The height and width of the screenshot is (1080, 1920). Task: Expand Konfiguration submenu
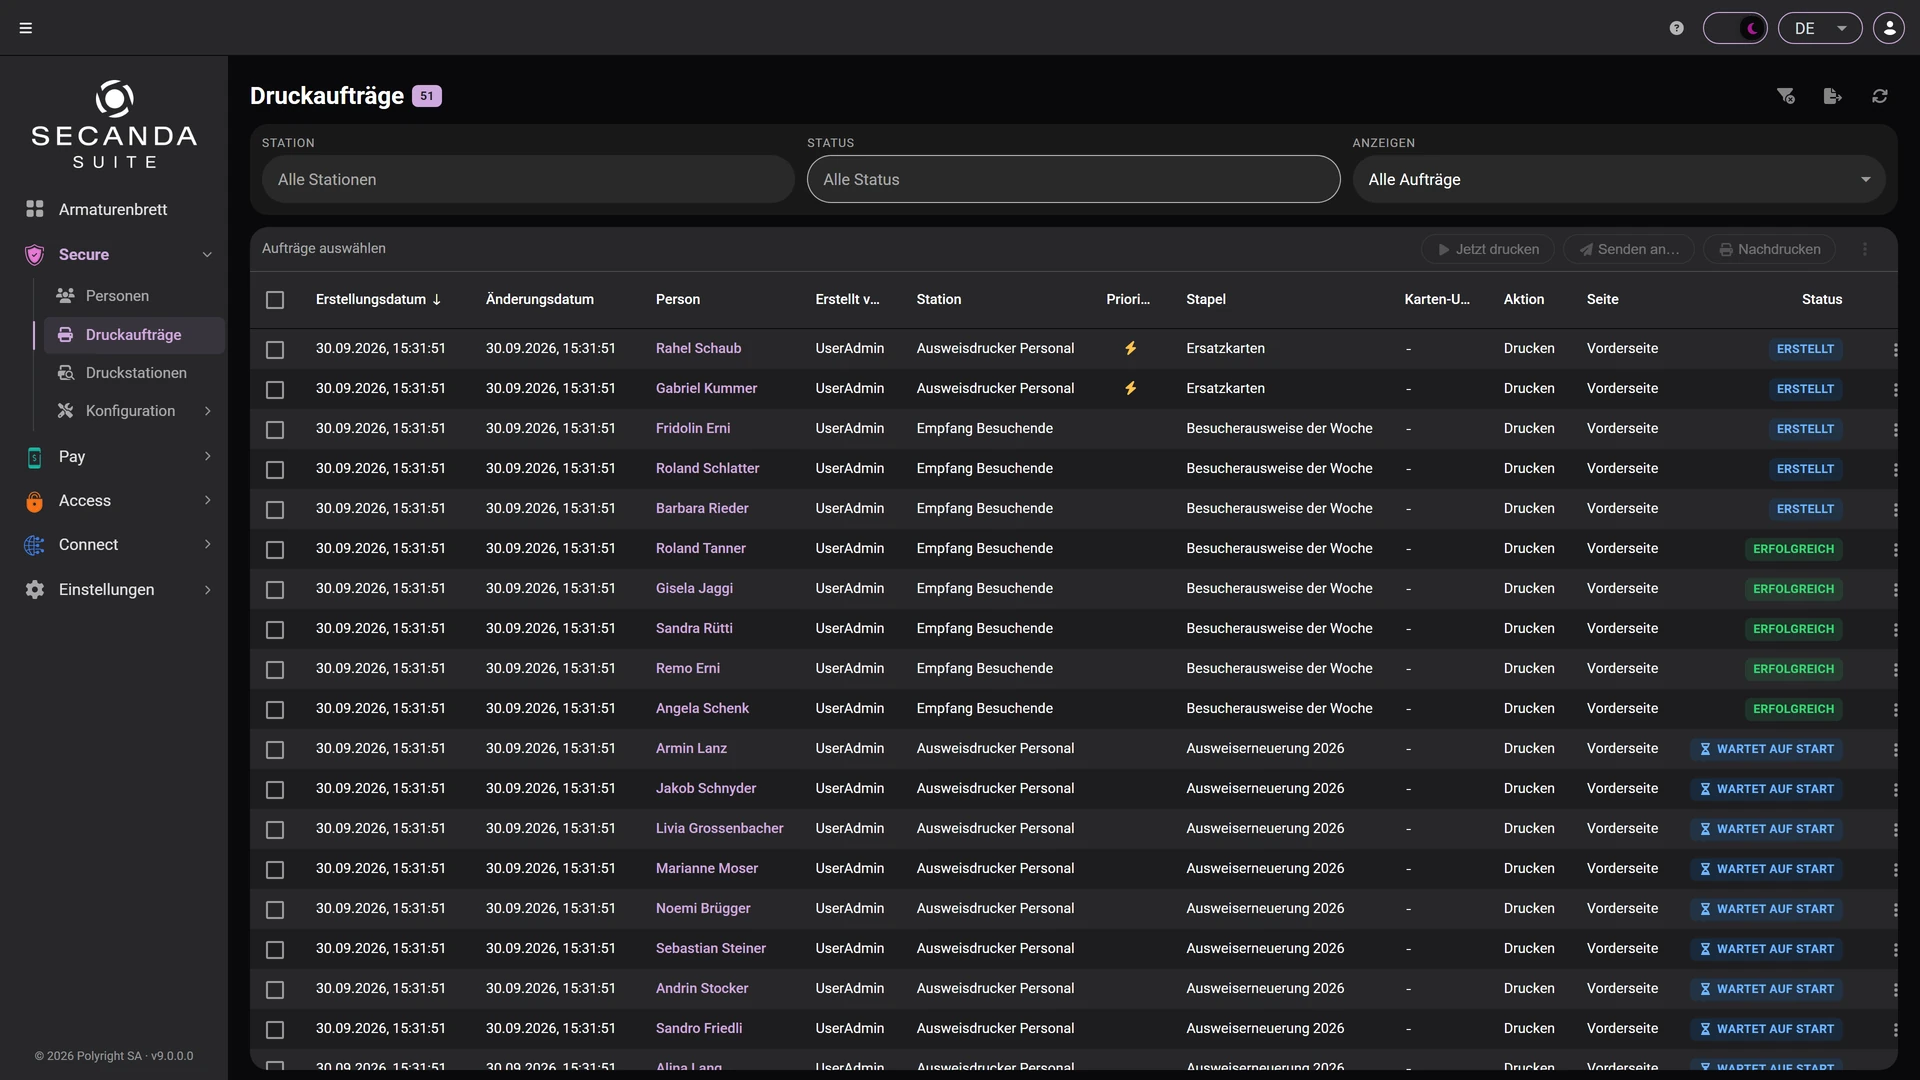132,411
